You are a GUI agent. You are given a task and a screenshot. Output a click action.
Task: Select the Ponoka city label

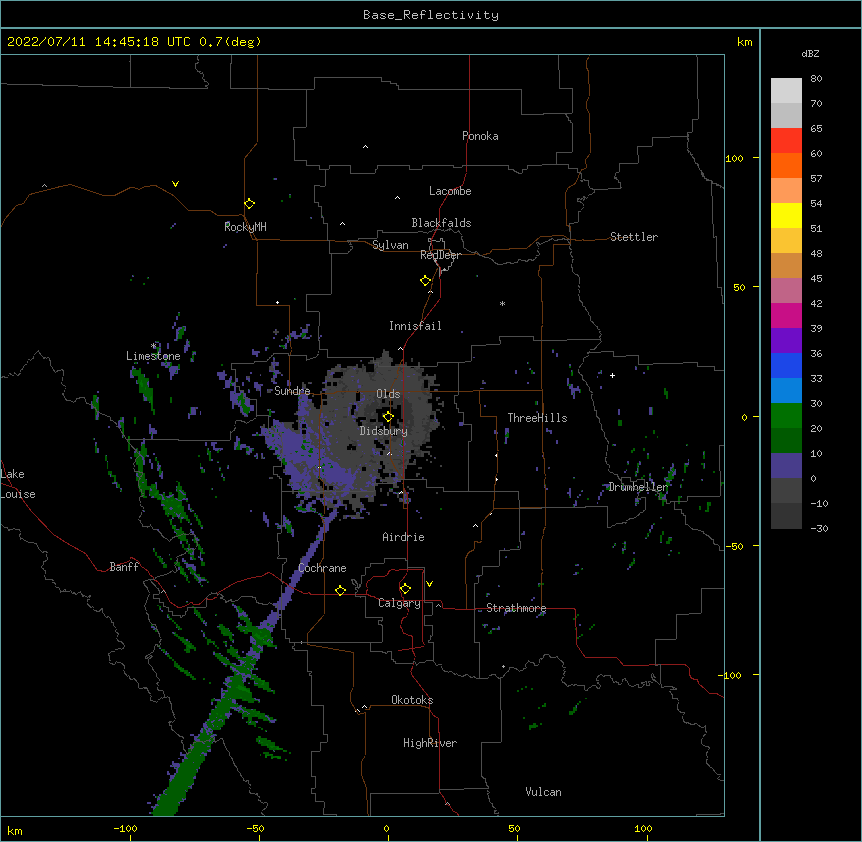point(480,136)
